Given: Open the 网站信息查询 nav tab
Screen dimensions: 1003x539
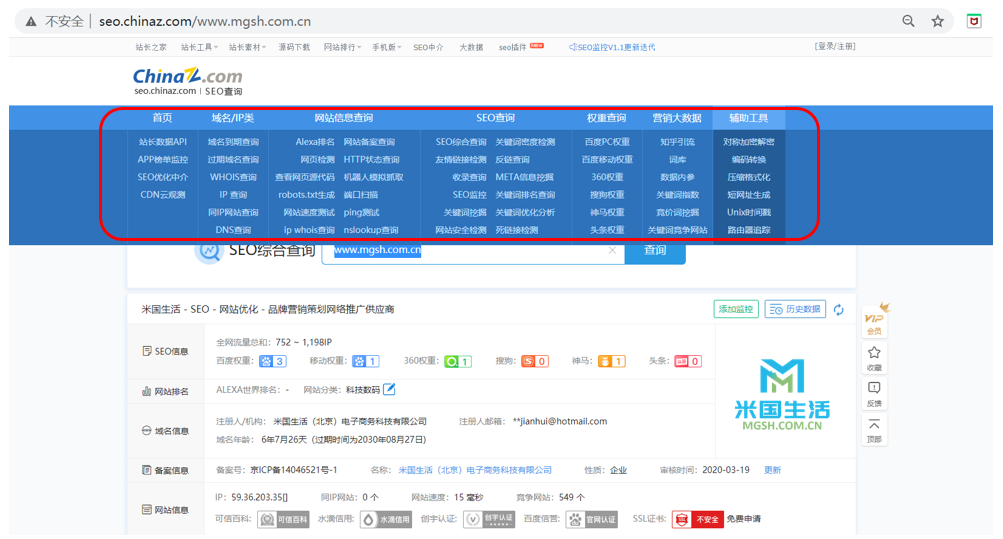Looking at the screenshot, I should (x=344, y=118).
